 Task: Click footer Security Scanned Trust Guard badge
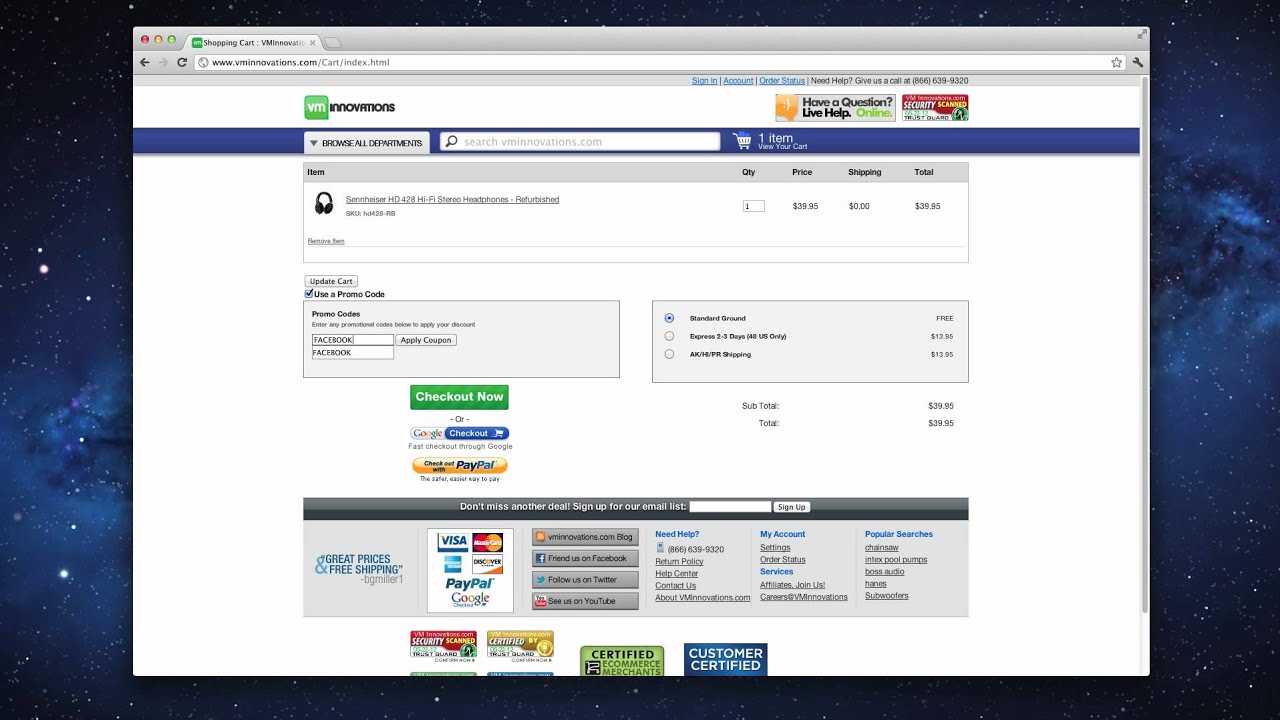pos(443,646)
